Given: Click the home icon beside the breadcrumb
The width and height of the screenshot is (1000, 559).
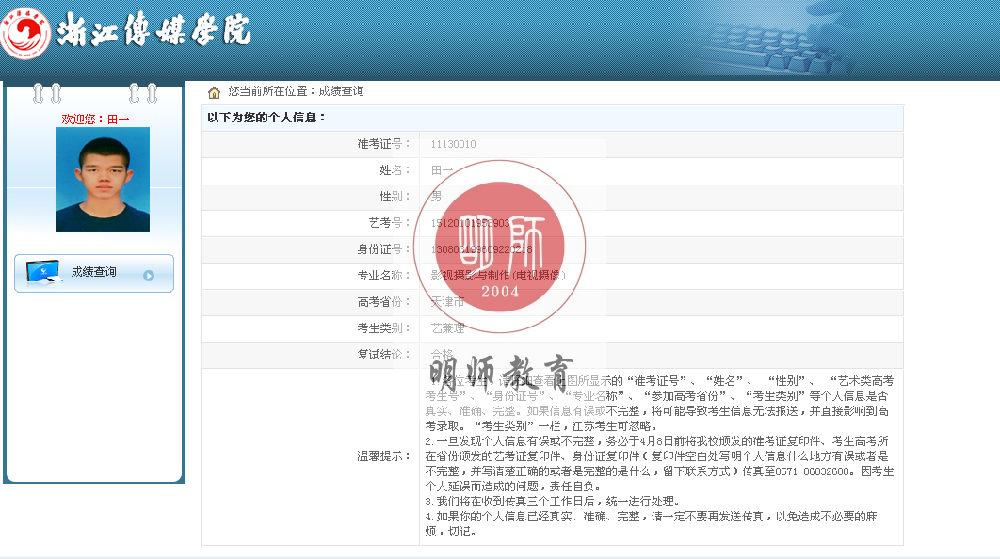Looking at the screenshot, I should (x=214, y=92).
